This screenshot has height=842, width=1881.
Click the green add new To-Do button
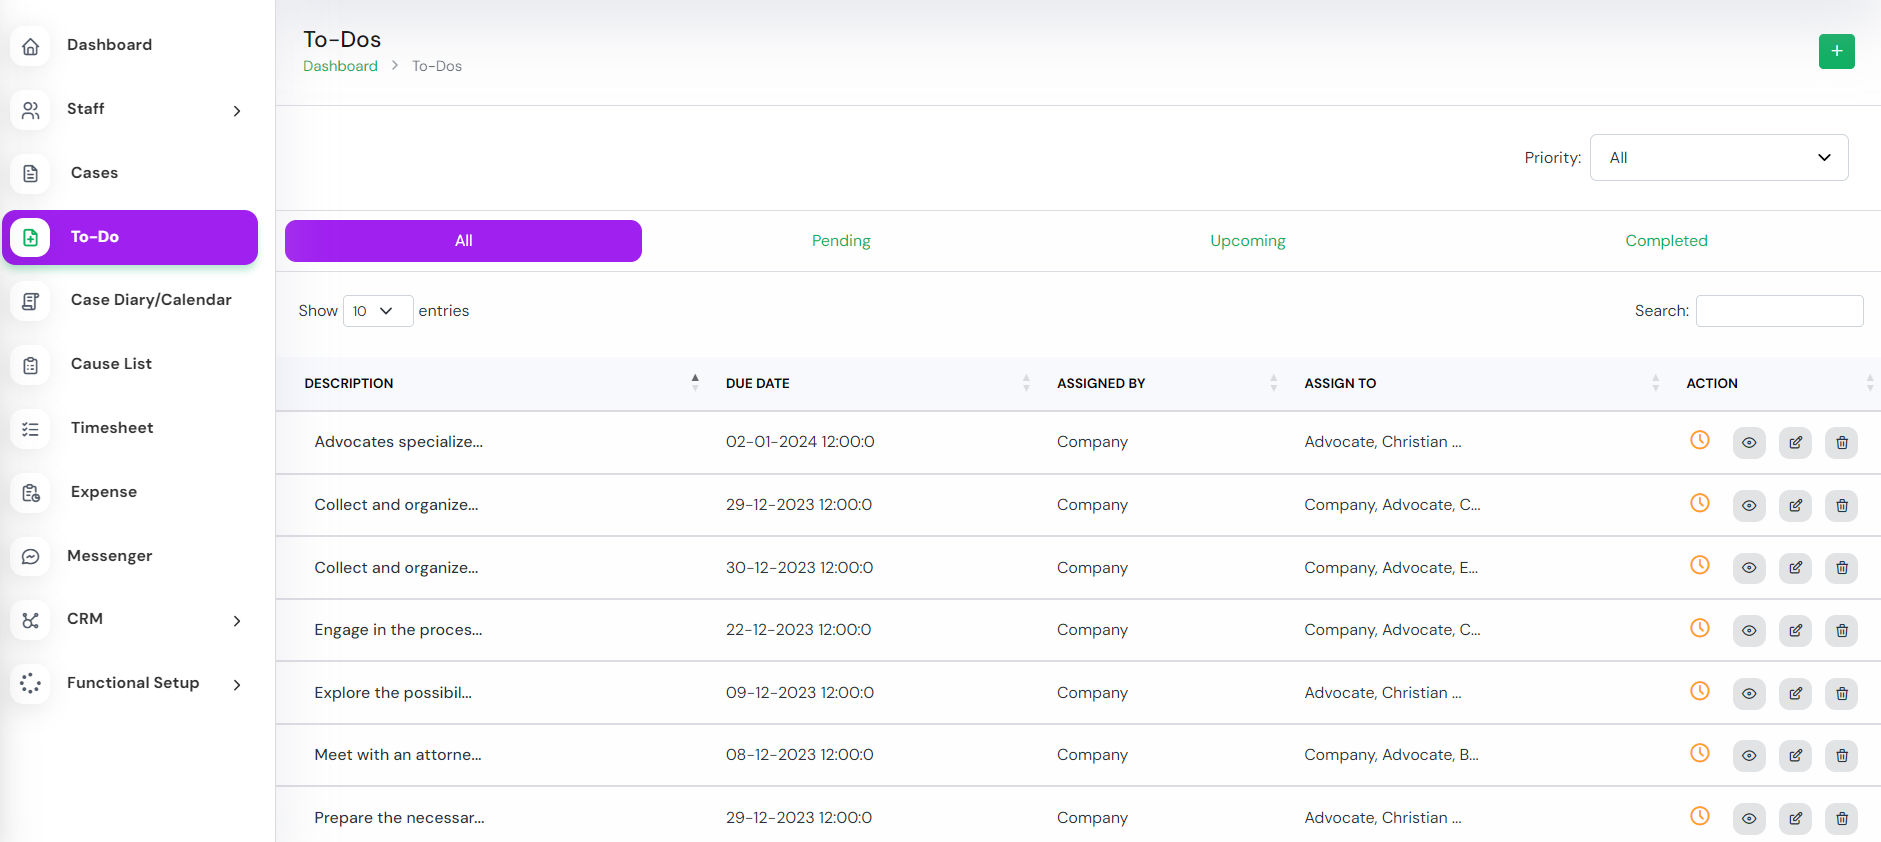1836,51
